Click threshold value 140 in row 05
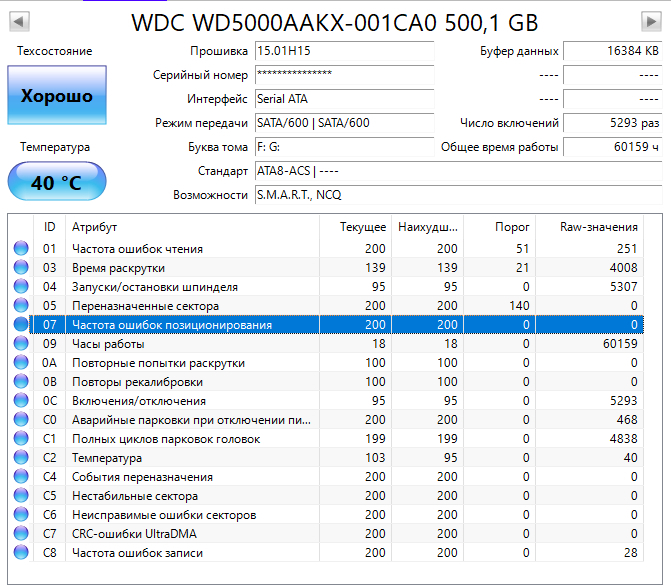Screen dimensions: 671x588 coord(519,305)
